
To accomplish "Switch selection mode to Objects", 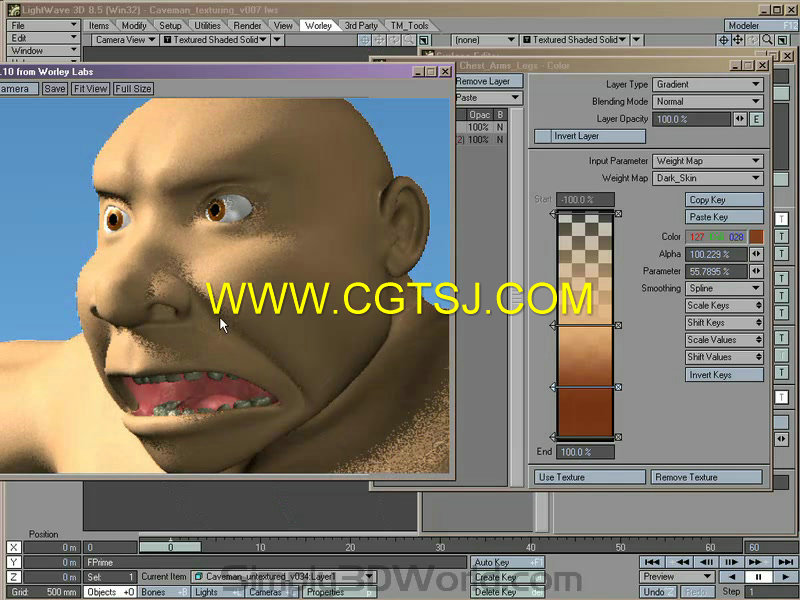I will coord(110,592).
